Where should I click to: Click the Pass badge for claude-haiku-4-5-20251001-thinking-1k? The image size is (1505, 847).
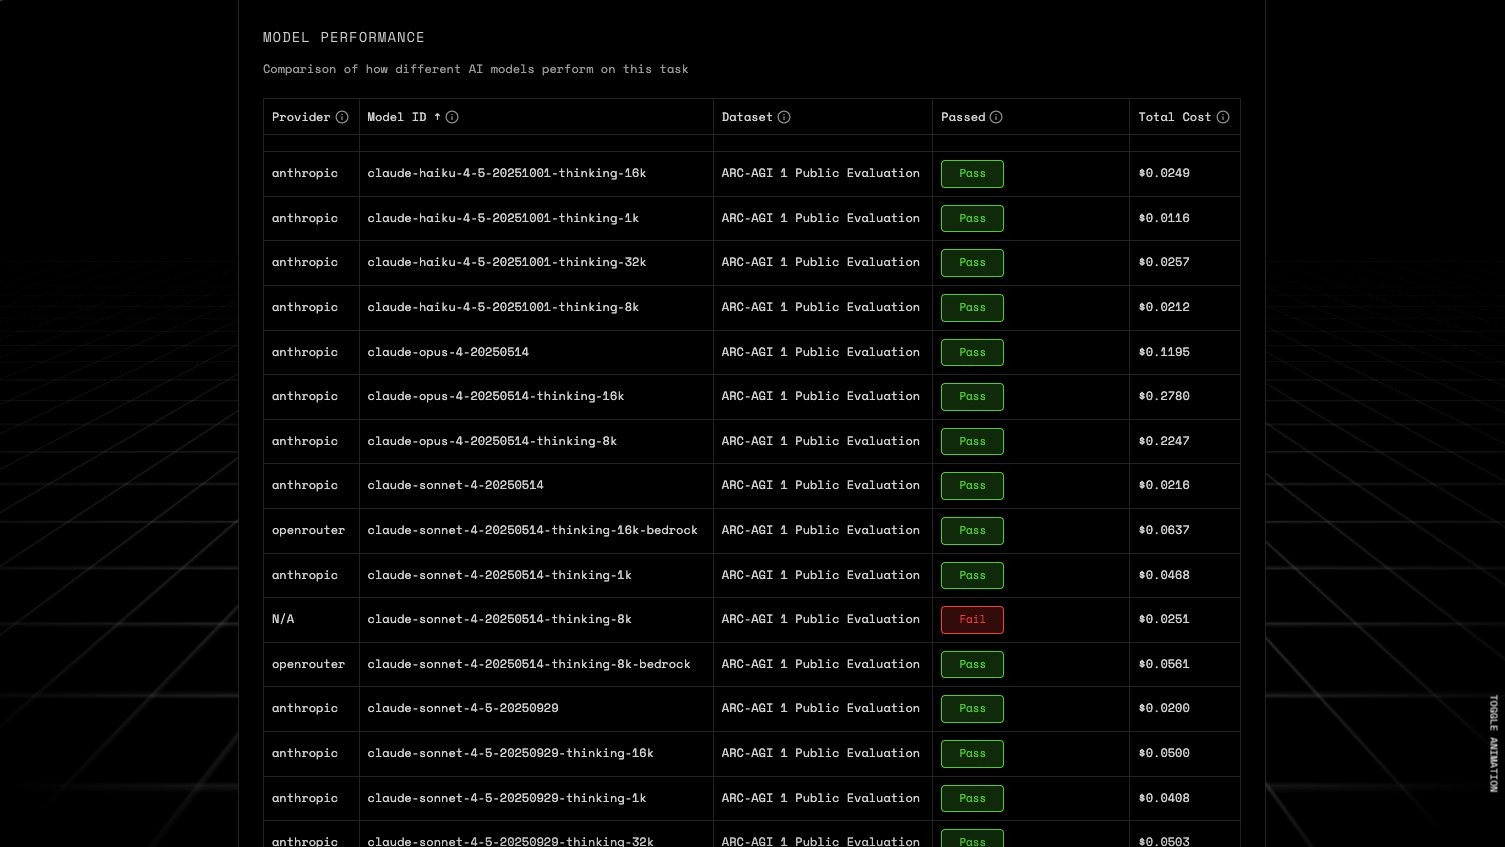click(972, 219)
